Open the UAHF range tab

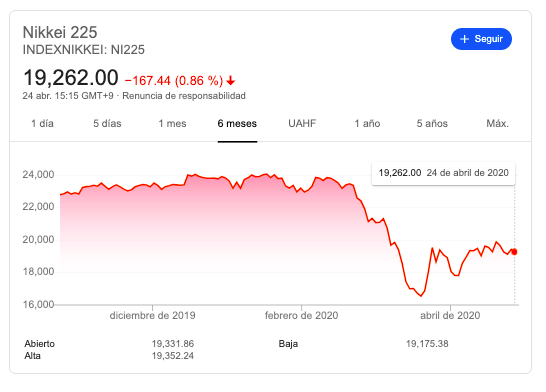point(302,124)
